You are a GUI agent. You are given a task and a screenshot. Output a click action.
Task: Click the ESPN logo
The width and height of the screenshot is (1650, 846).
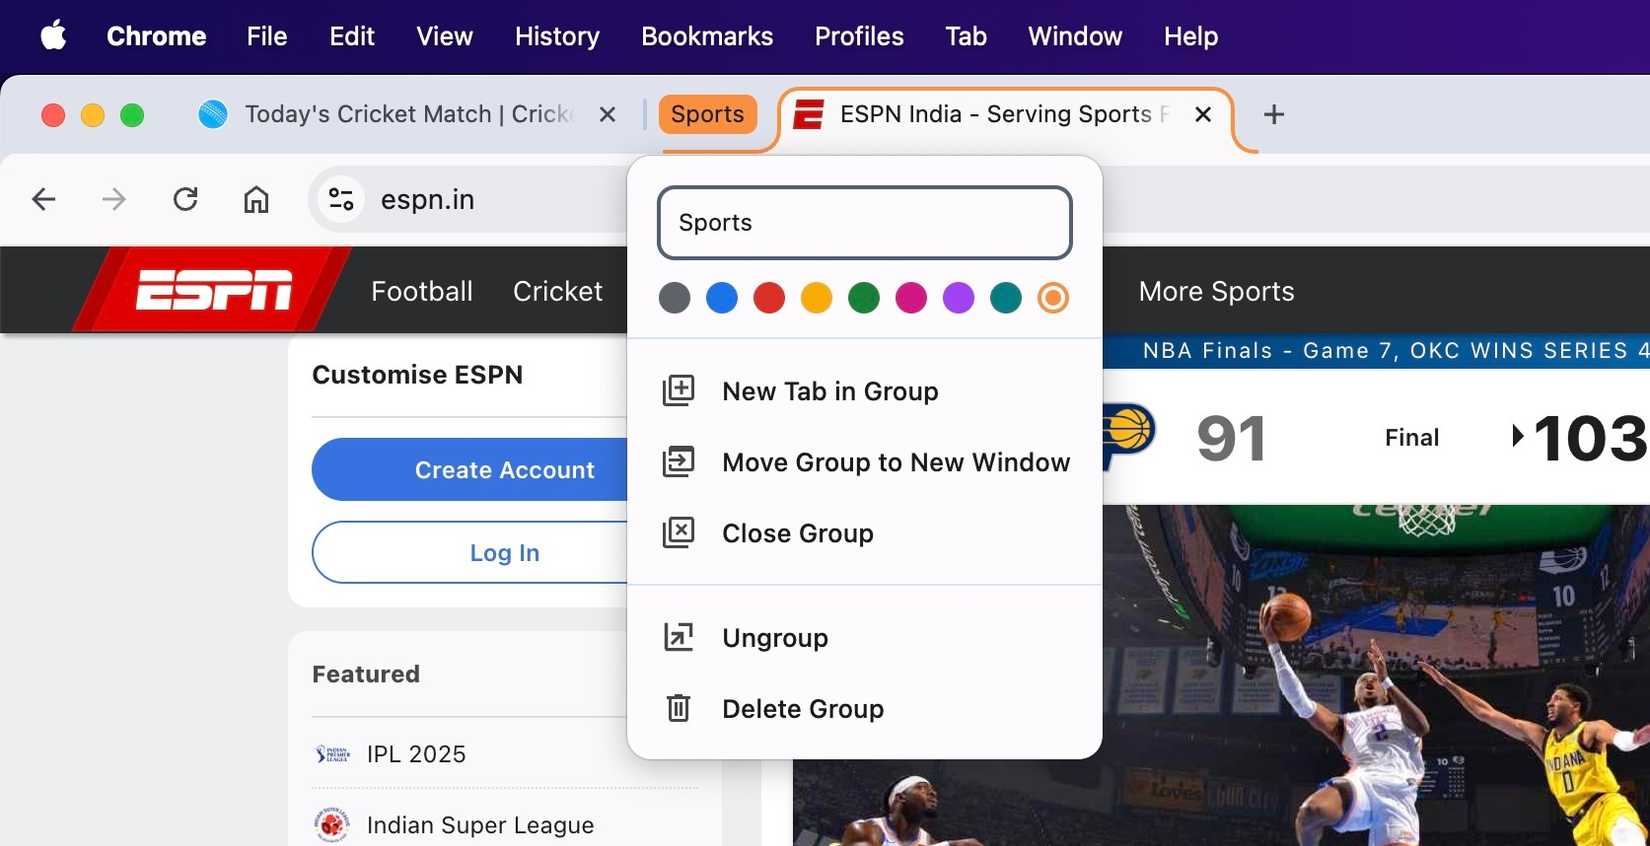213,290
